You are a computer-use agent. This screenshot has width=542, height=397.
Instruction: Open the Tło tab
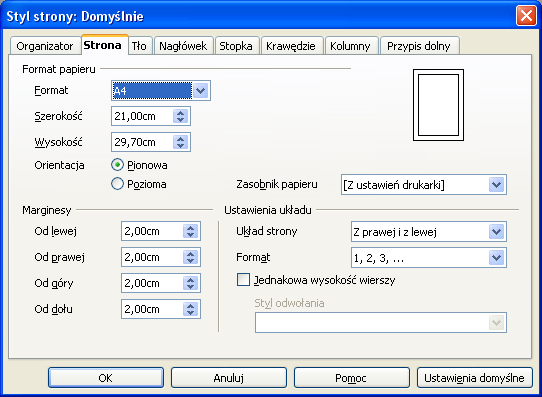click(x=139, y=46)
